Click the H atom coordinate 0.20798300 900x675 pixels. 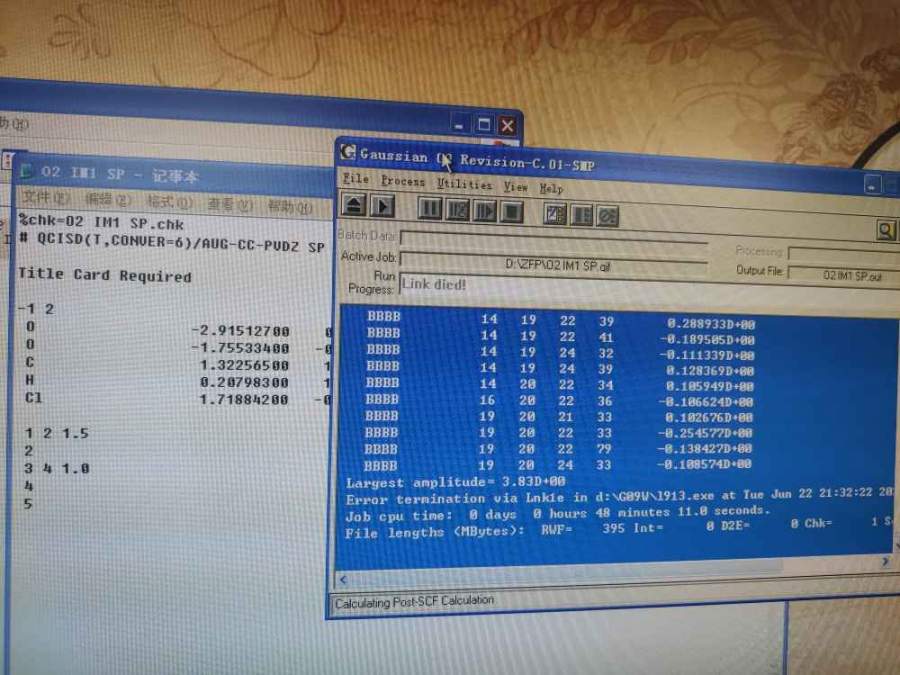[x=244, y=382]
